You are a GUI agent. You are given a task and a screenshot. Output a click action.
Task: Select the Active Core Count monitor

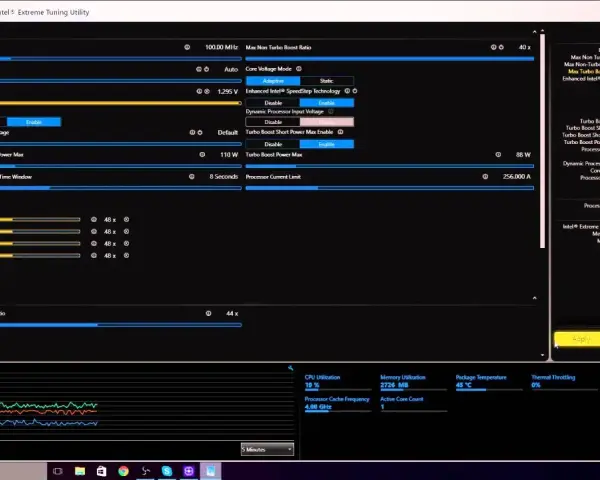pyautogui.click(x=413, y=403)
